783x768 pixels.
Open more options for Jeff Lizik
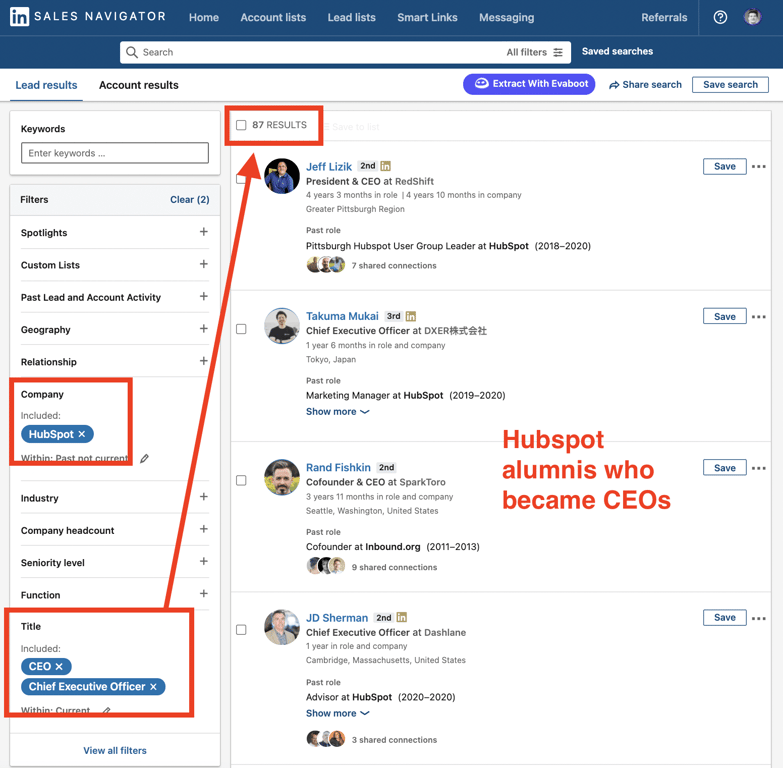click(759, 167)
